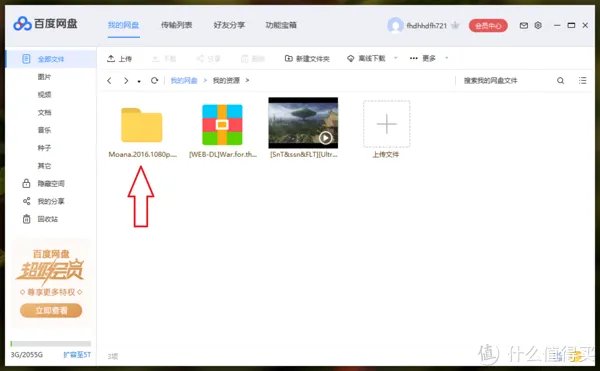Open 隐藏空间 in the sidebar
600x371 pixels.
[51, 184]
